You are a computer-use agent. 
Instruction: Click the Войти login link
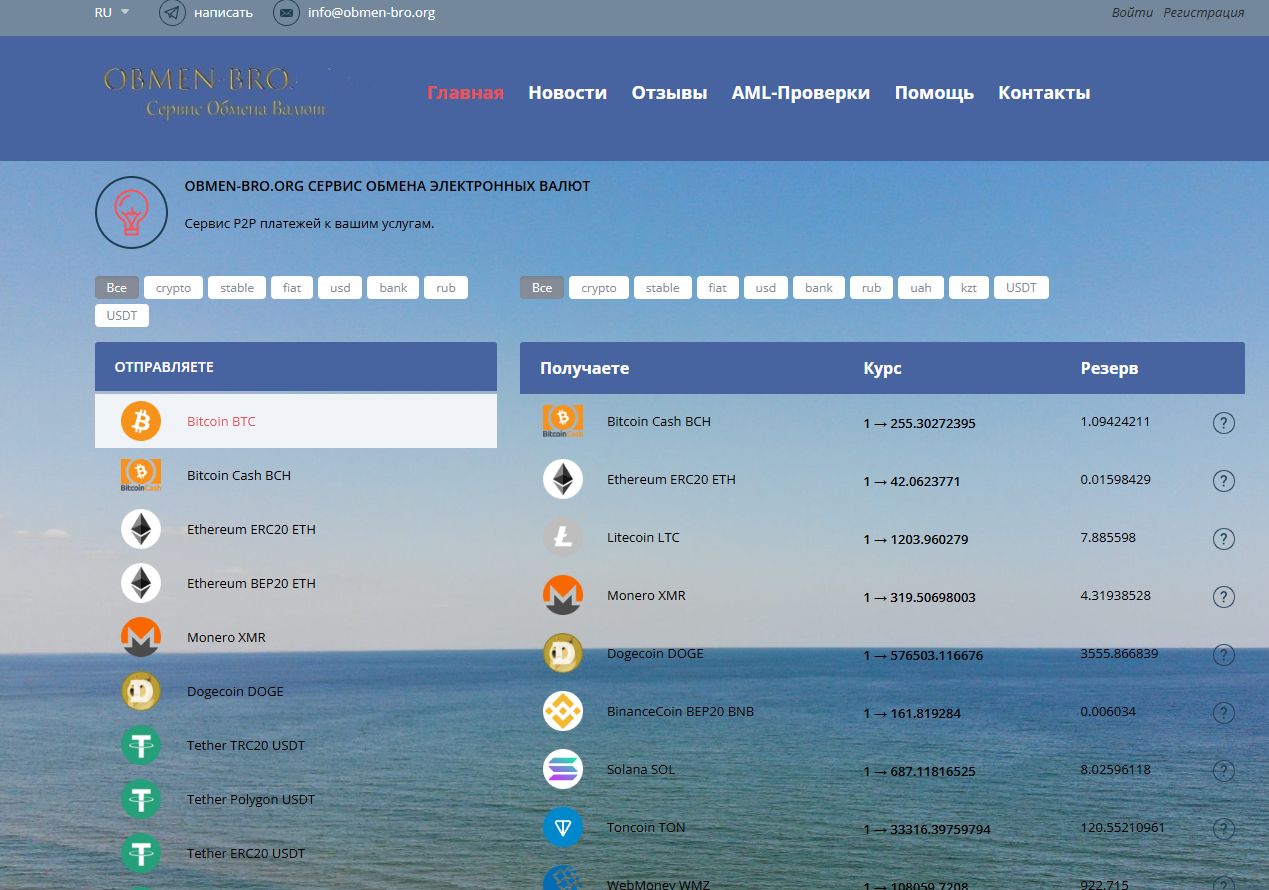point(1132,13)
